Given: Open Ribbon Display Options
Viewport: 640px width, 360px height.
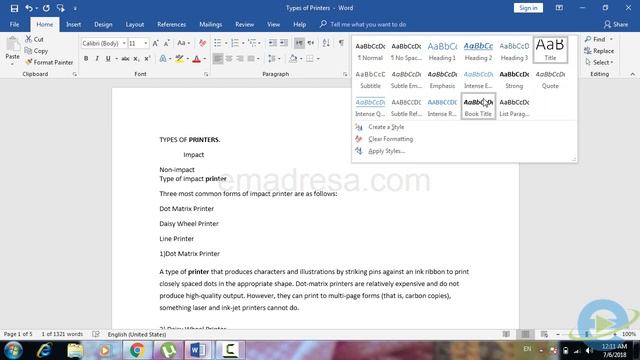Looking at the screenshot, I should click(559, 8).
